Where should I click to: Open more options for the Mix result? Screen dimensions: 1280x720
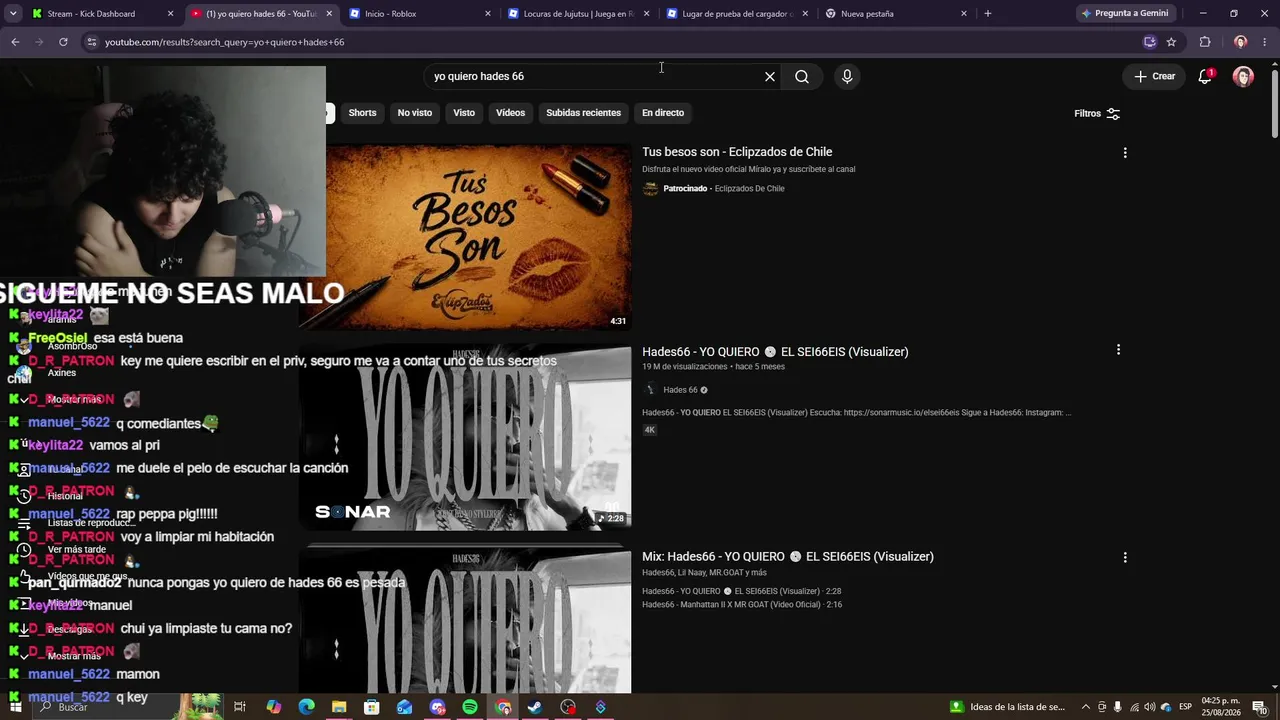coord(1125,557)
